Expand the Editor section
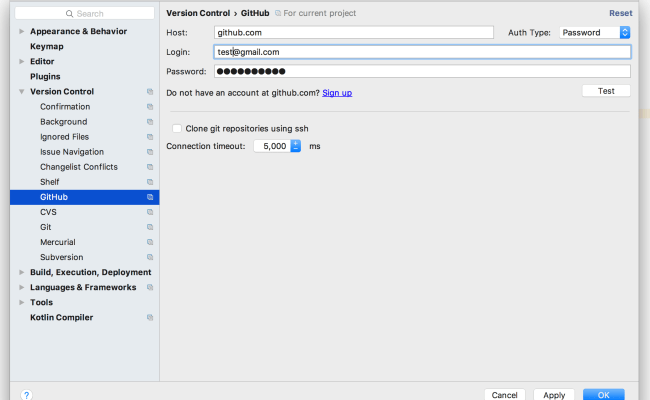650x400 pixels. 22,61
